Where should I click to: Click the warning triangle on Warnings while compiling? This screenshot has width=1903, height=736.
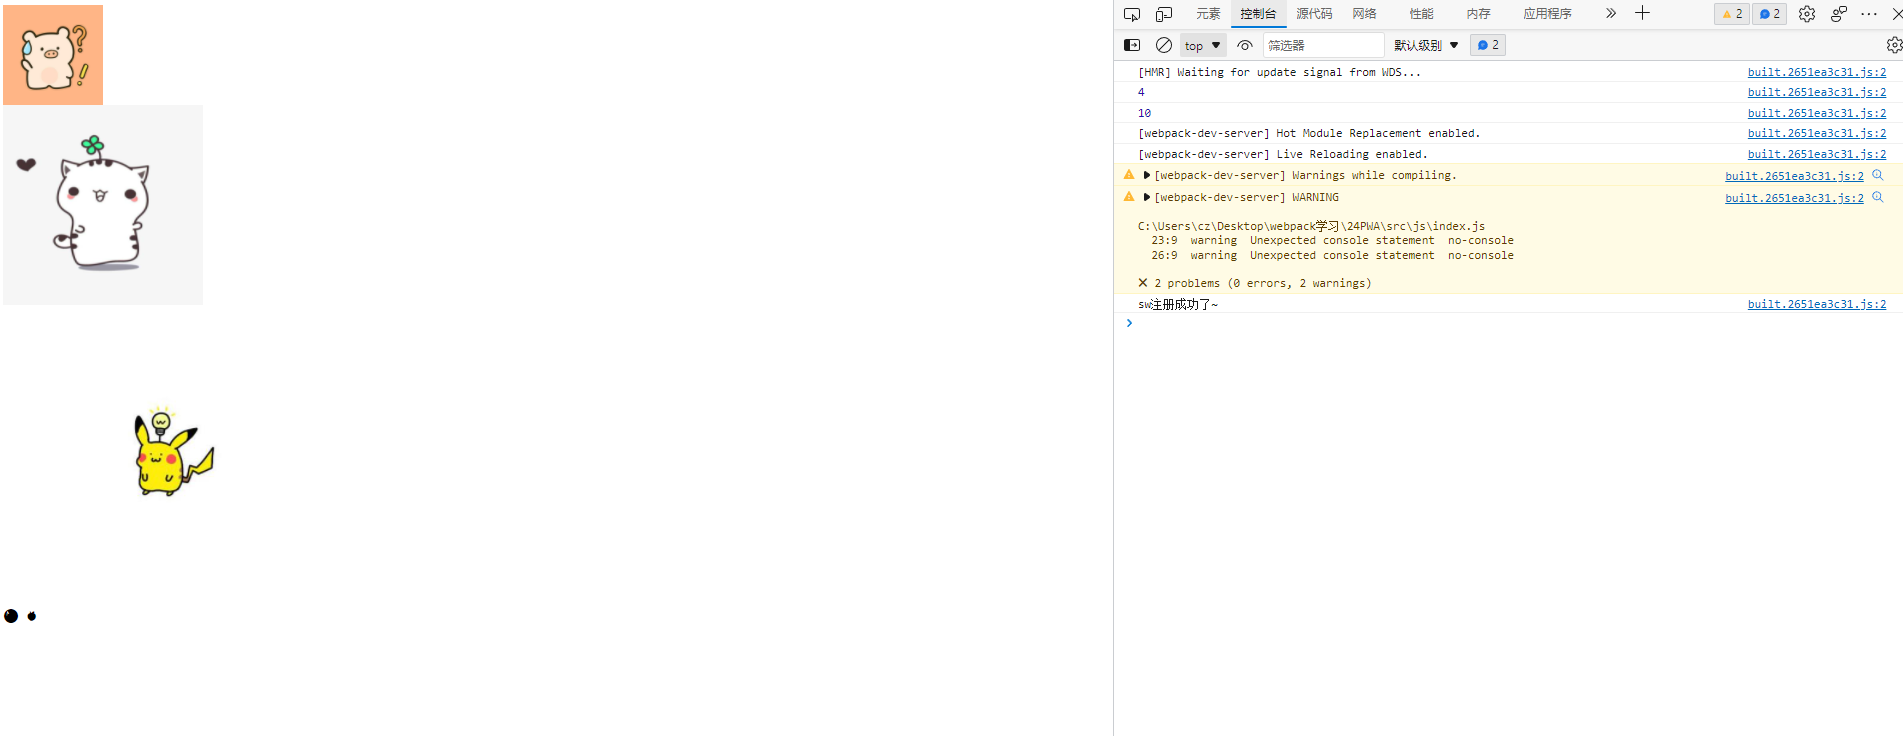point(1129,175)
